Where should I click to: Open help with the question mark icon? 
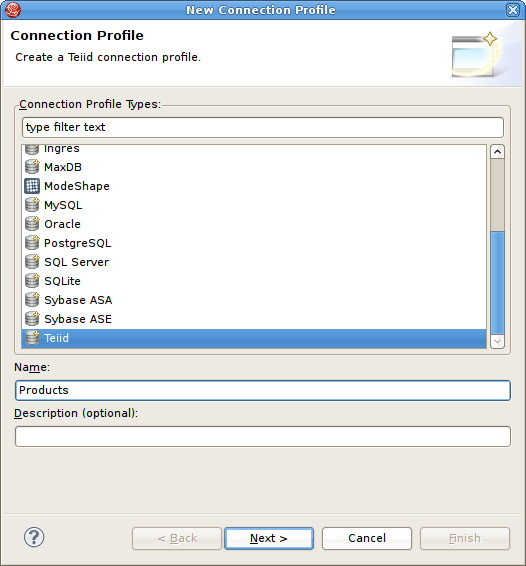point(34,537)
